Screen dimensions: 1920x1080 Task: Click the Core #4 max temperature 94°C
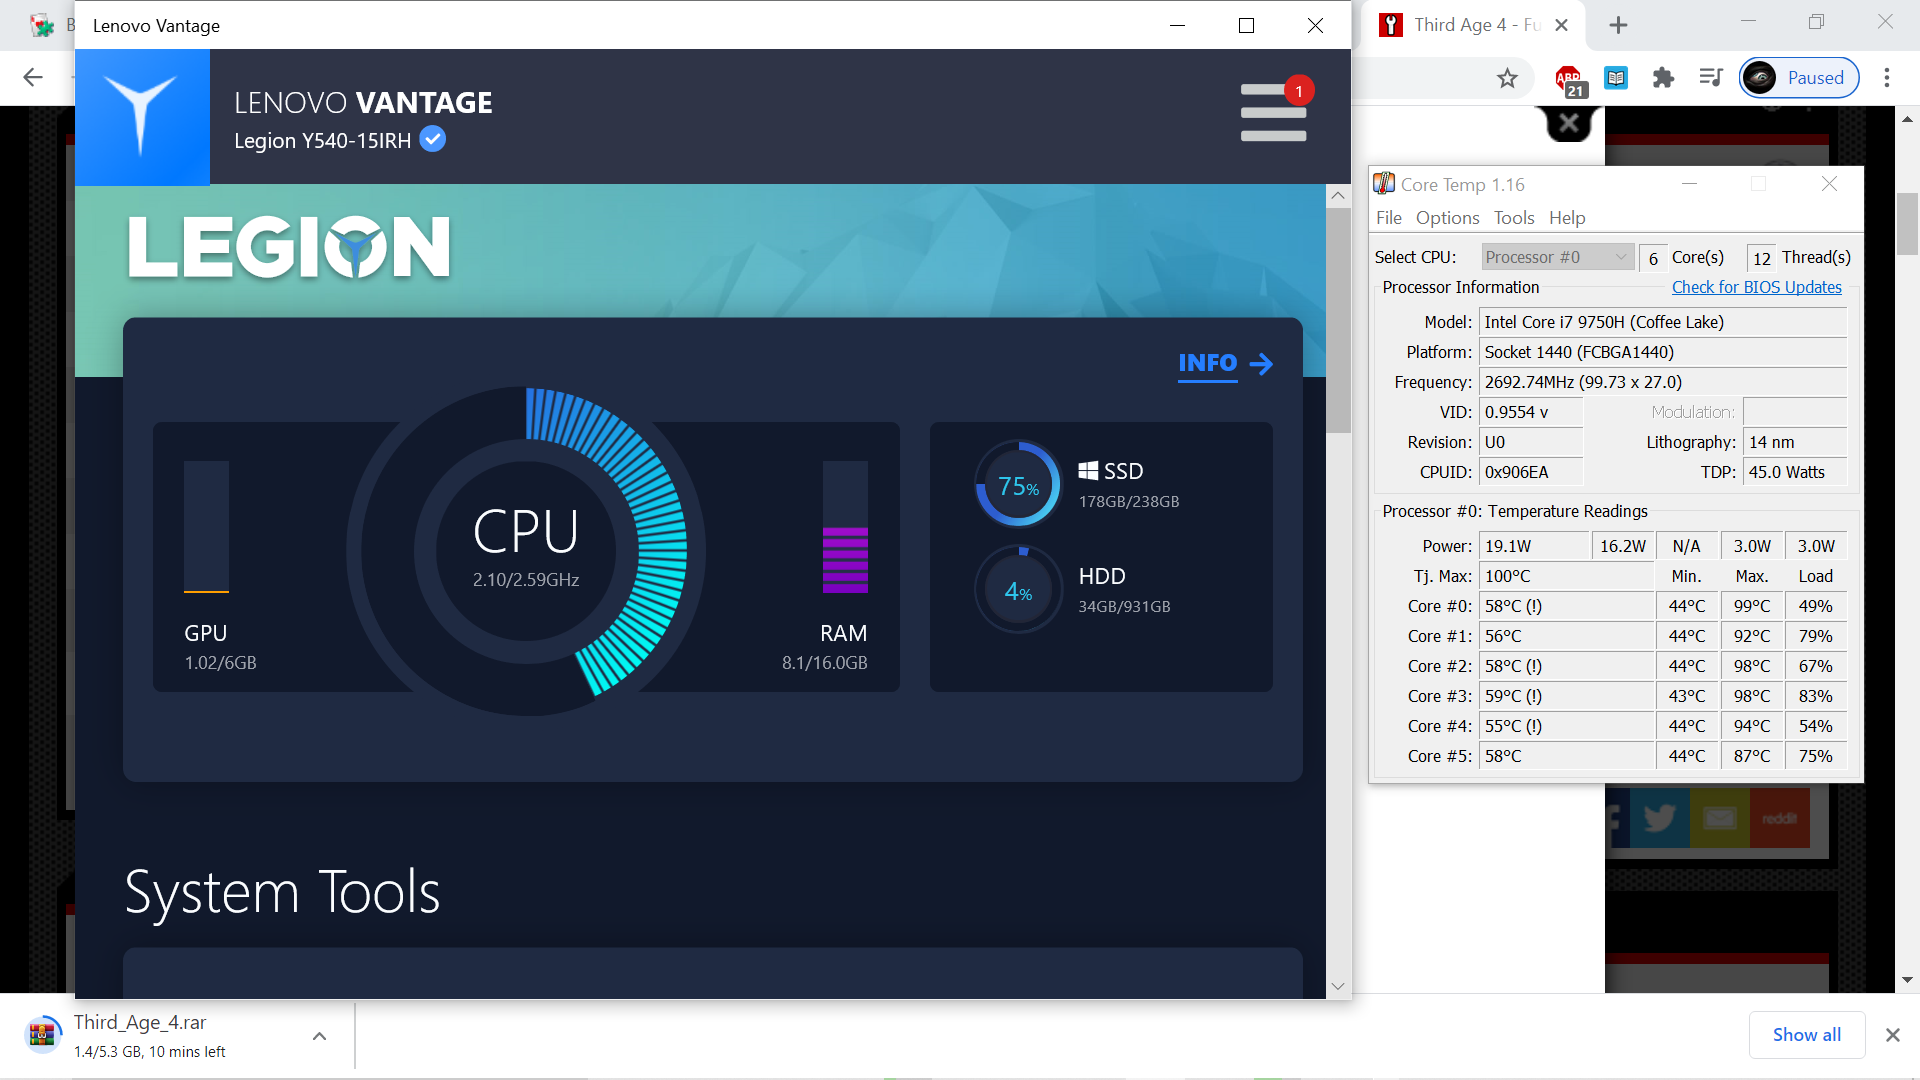(x=1751, y=726)
